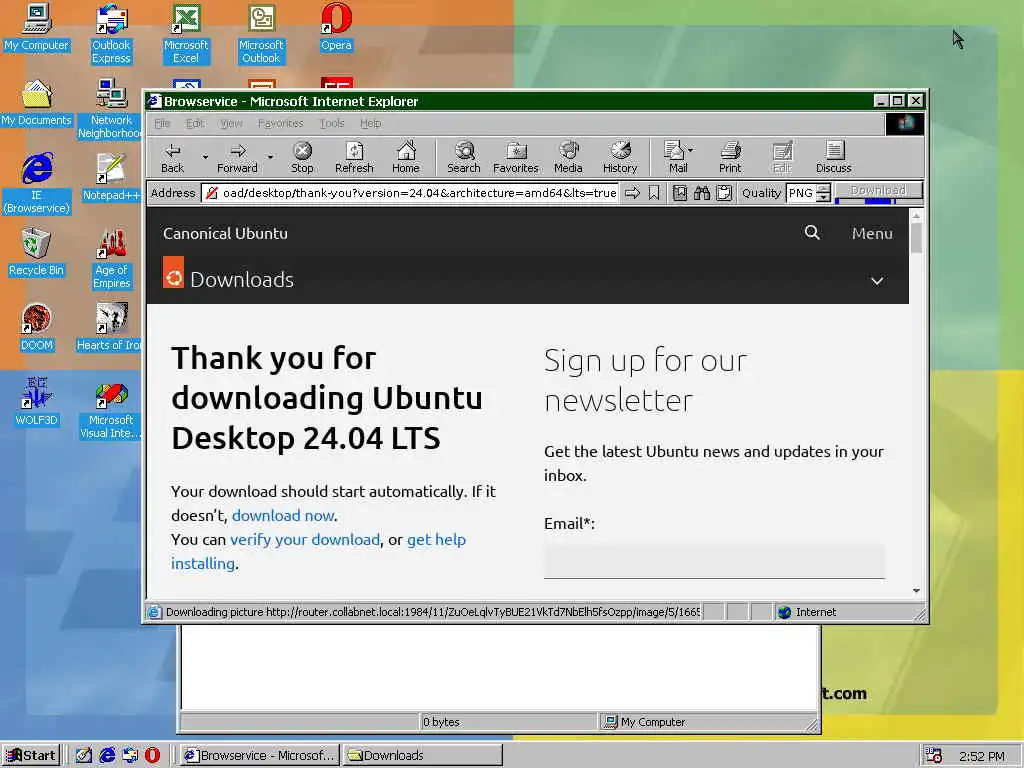Image resolution: width=1024 pixels, height=768 pixels.
Task: Open the Search toolbar button
Action: coord(464,157)
